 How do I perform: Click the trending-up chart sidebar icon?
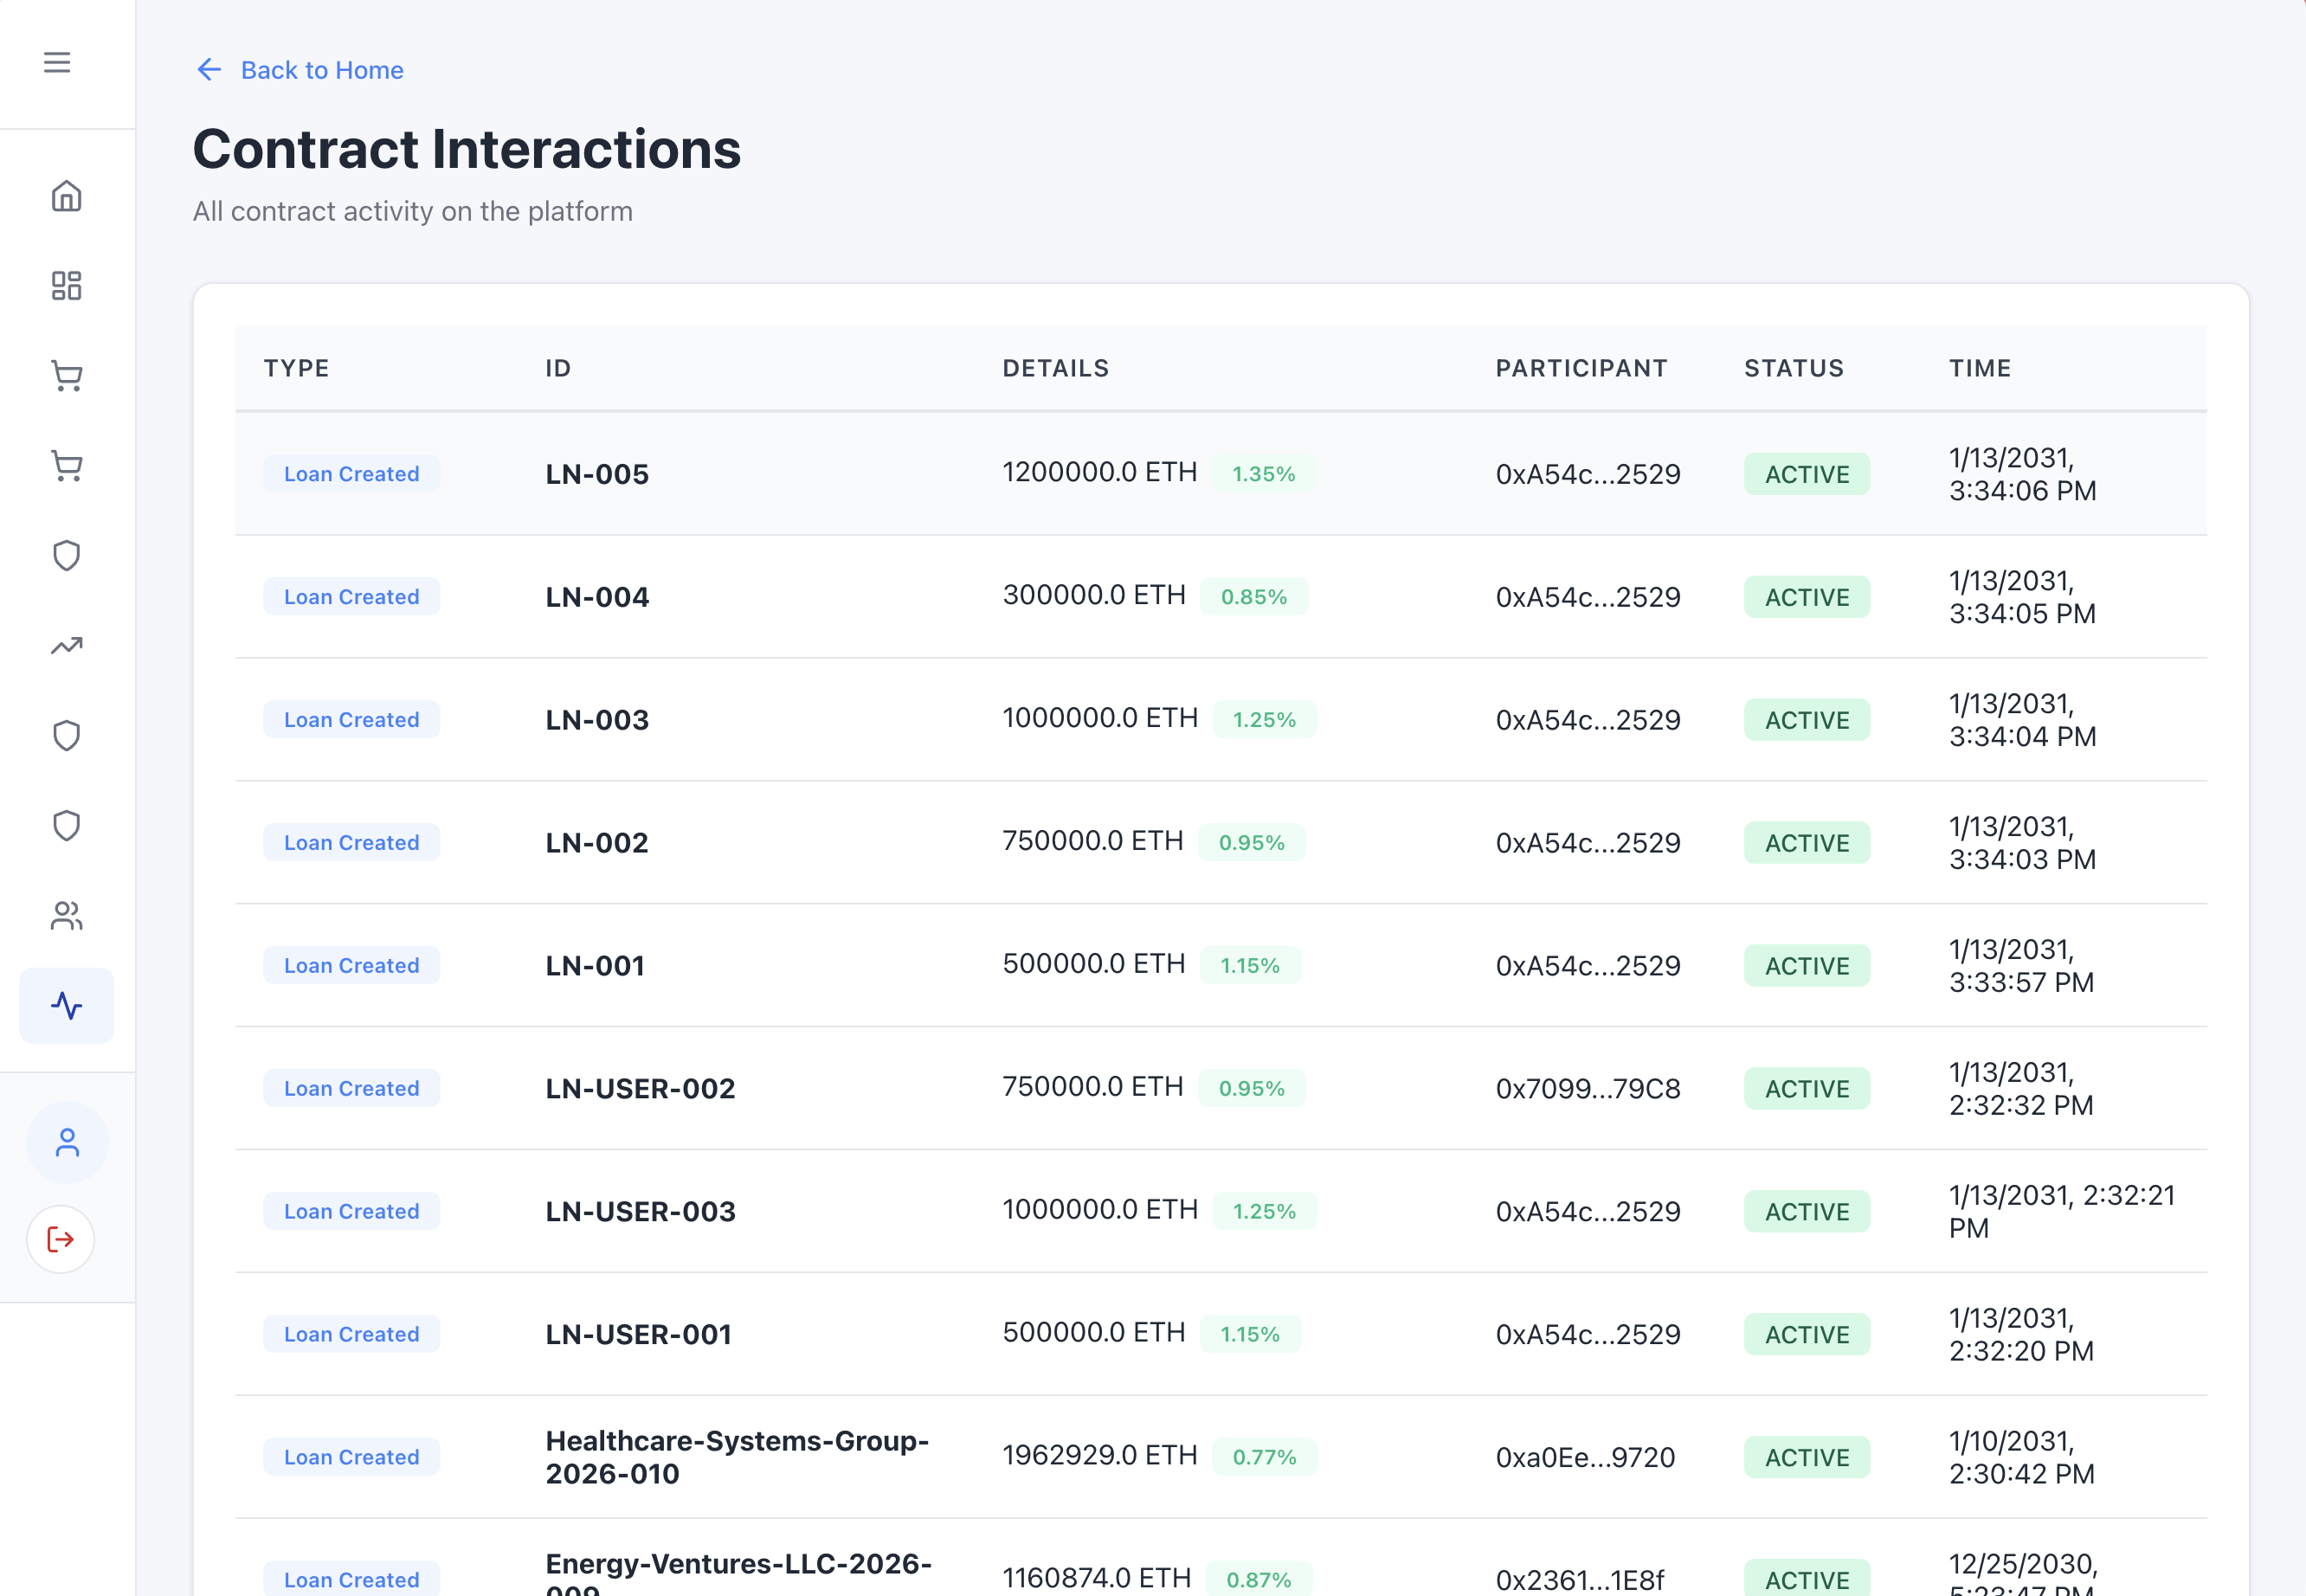pyautogui.click(x=66, y=646)
